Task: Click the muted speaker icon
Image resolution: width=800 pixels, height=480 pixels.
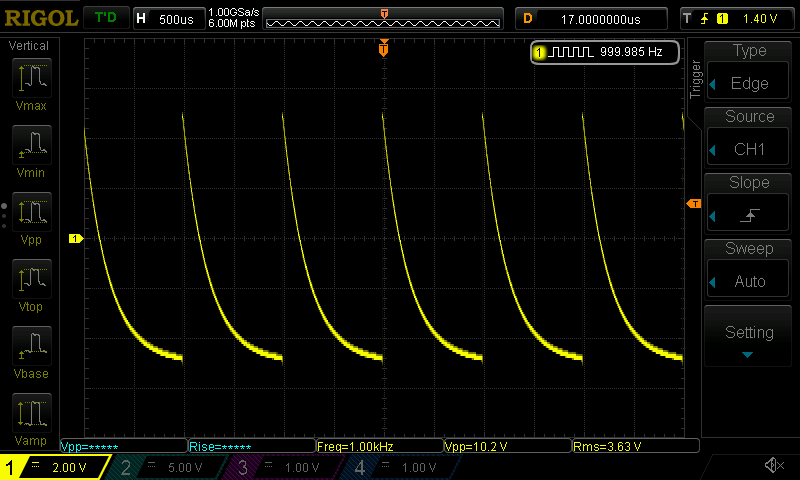Action: [x=774, y=465]
